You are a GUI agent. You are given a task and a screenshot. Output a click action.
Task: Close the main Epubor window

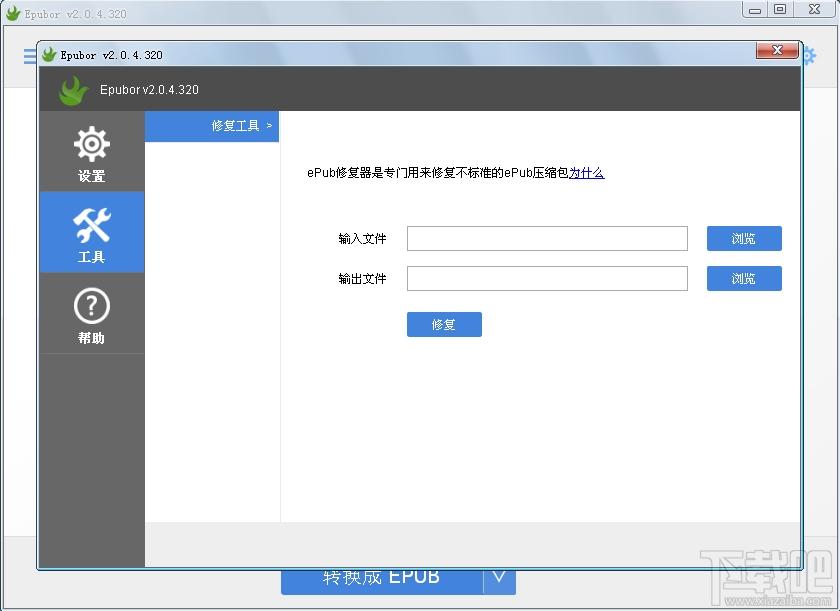point(815,10)
